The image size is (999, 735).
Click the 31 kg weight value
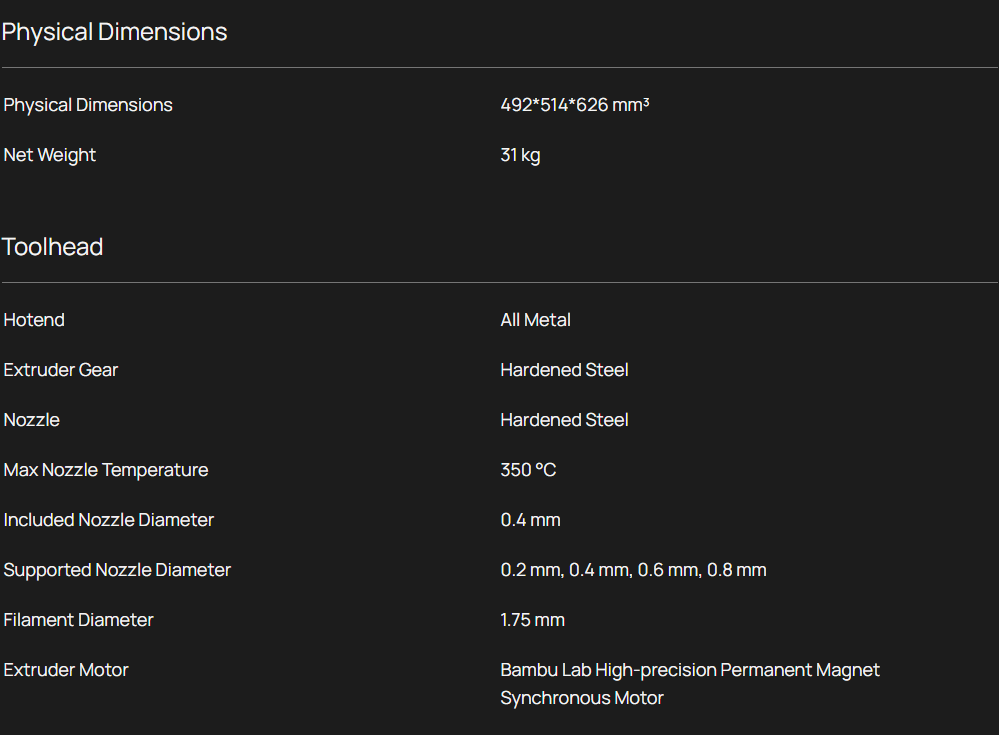coord(520,155)
